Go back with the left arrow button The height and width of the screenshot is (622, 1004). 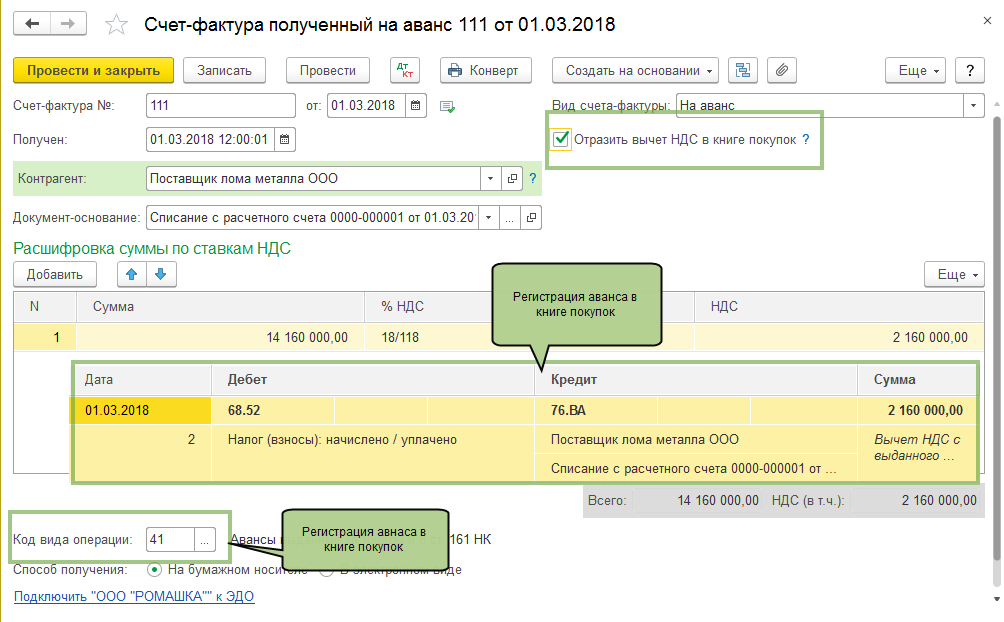coord(31,24)
